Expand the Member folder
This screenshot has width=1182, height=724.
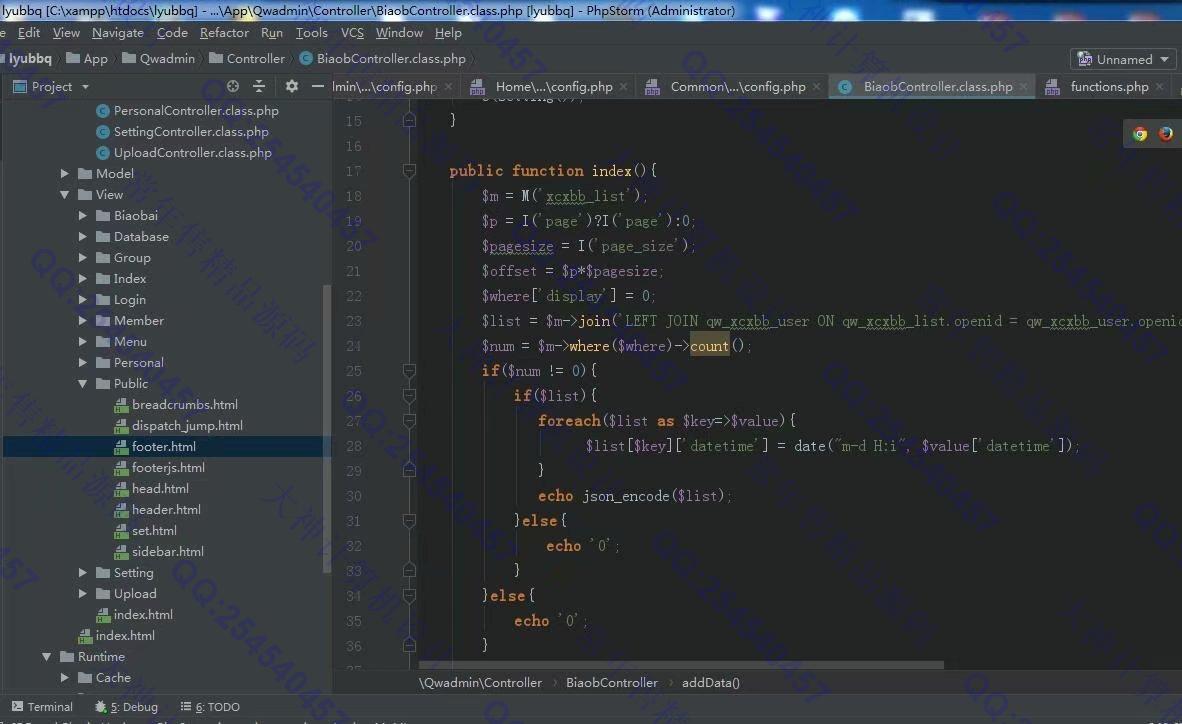pos(83,321)
